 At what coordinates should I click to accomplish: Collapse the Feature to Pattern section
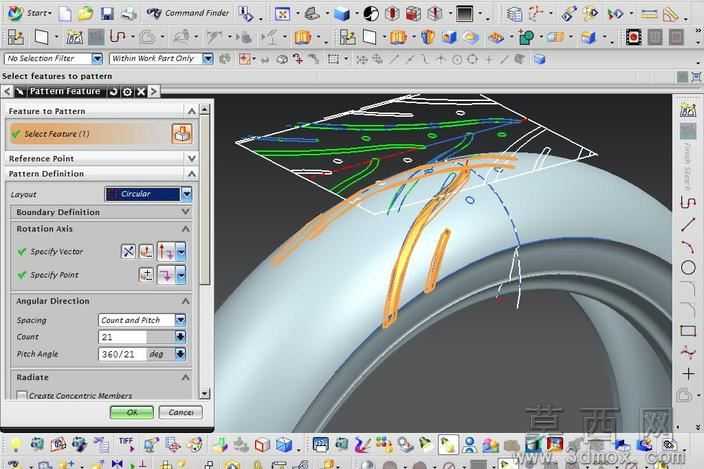(x=191, y=111)
